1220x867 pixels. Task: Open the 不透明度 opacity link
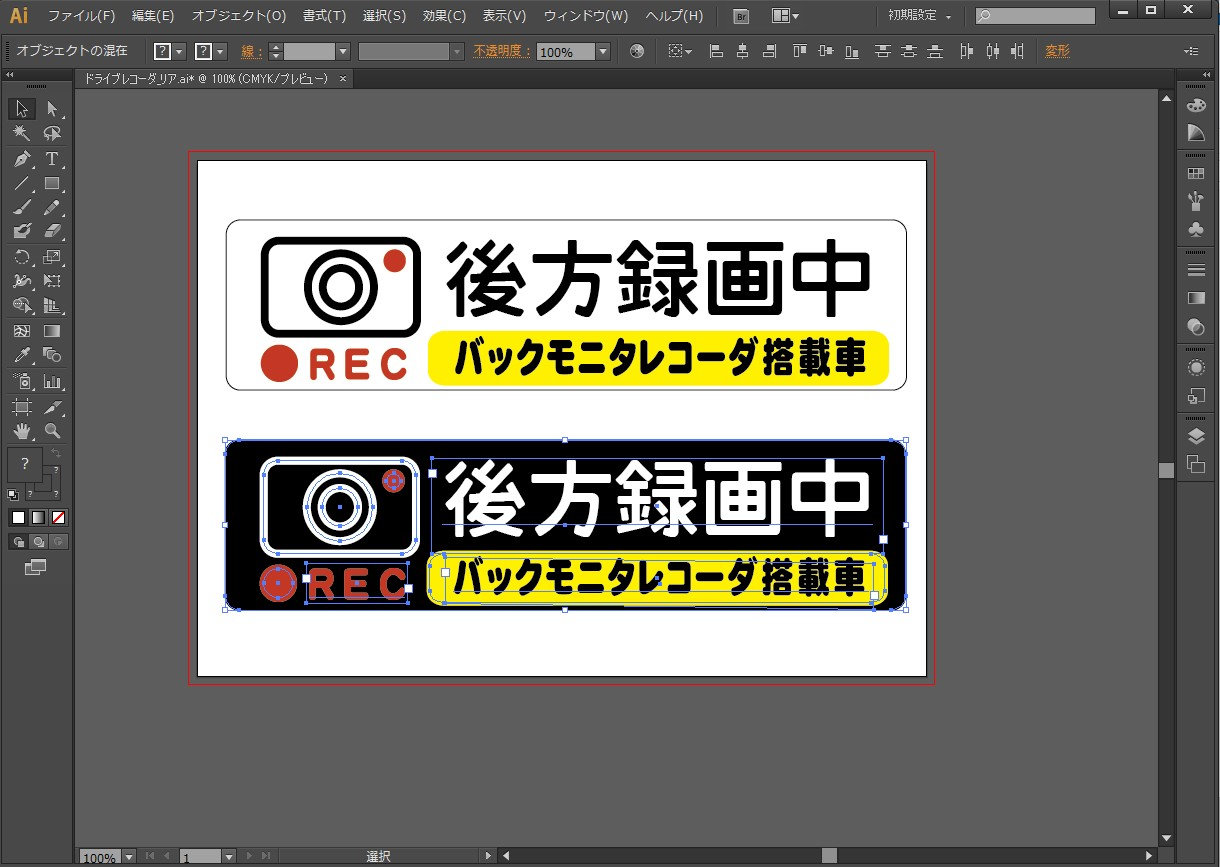point(501,51)
